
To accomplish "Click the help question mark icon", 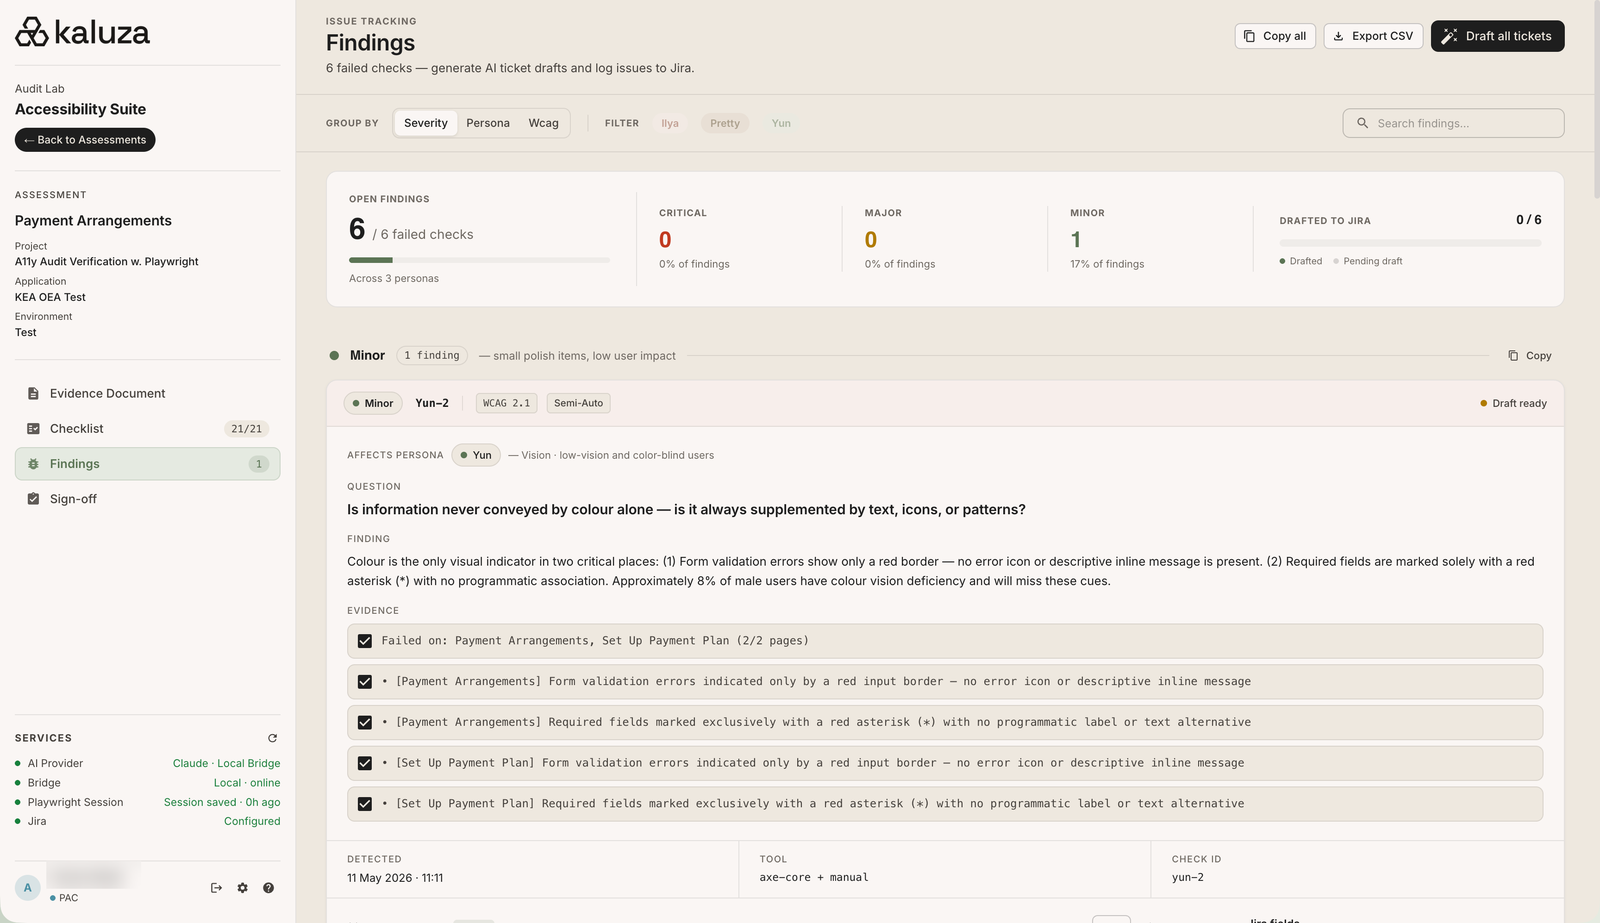I will coord(268,888).
